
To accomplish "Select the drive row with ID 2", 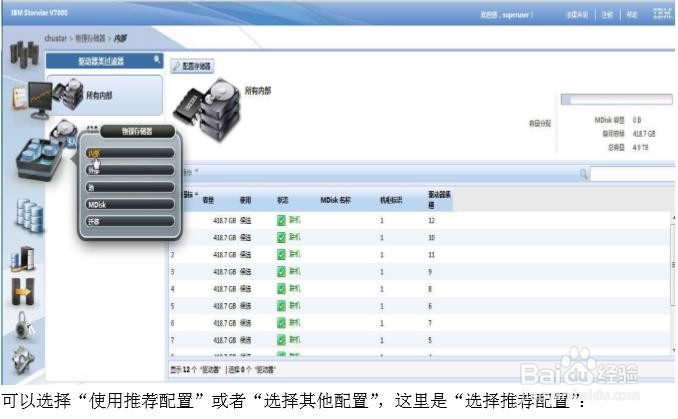I will (x=419, y=254).
